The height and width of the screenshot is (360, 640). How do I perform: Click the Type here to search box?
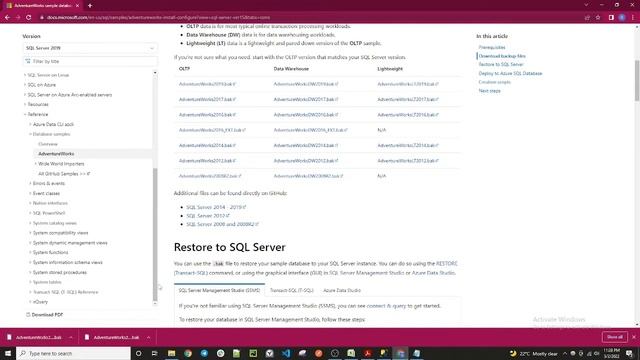[73, 353]
